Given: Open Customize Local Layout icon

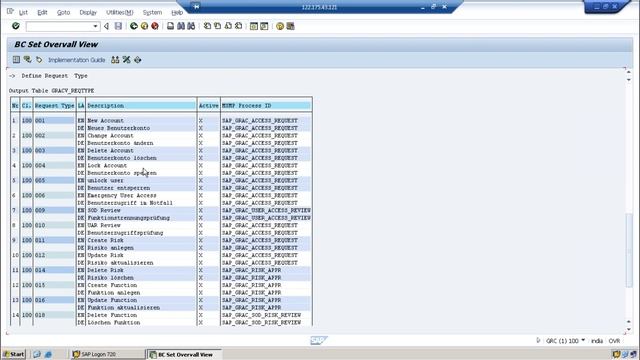Looking at the screenshot, I should pos(290,26).
